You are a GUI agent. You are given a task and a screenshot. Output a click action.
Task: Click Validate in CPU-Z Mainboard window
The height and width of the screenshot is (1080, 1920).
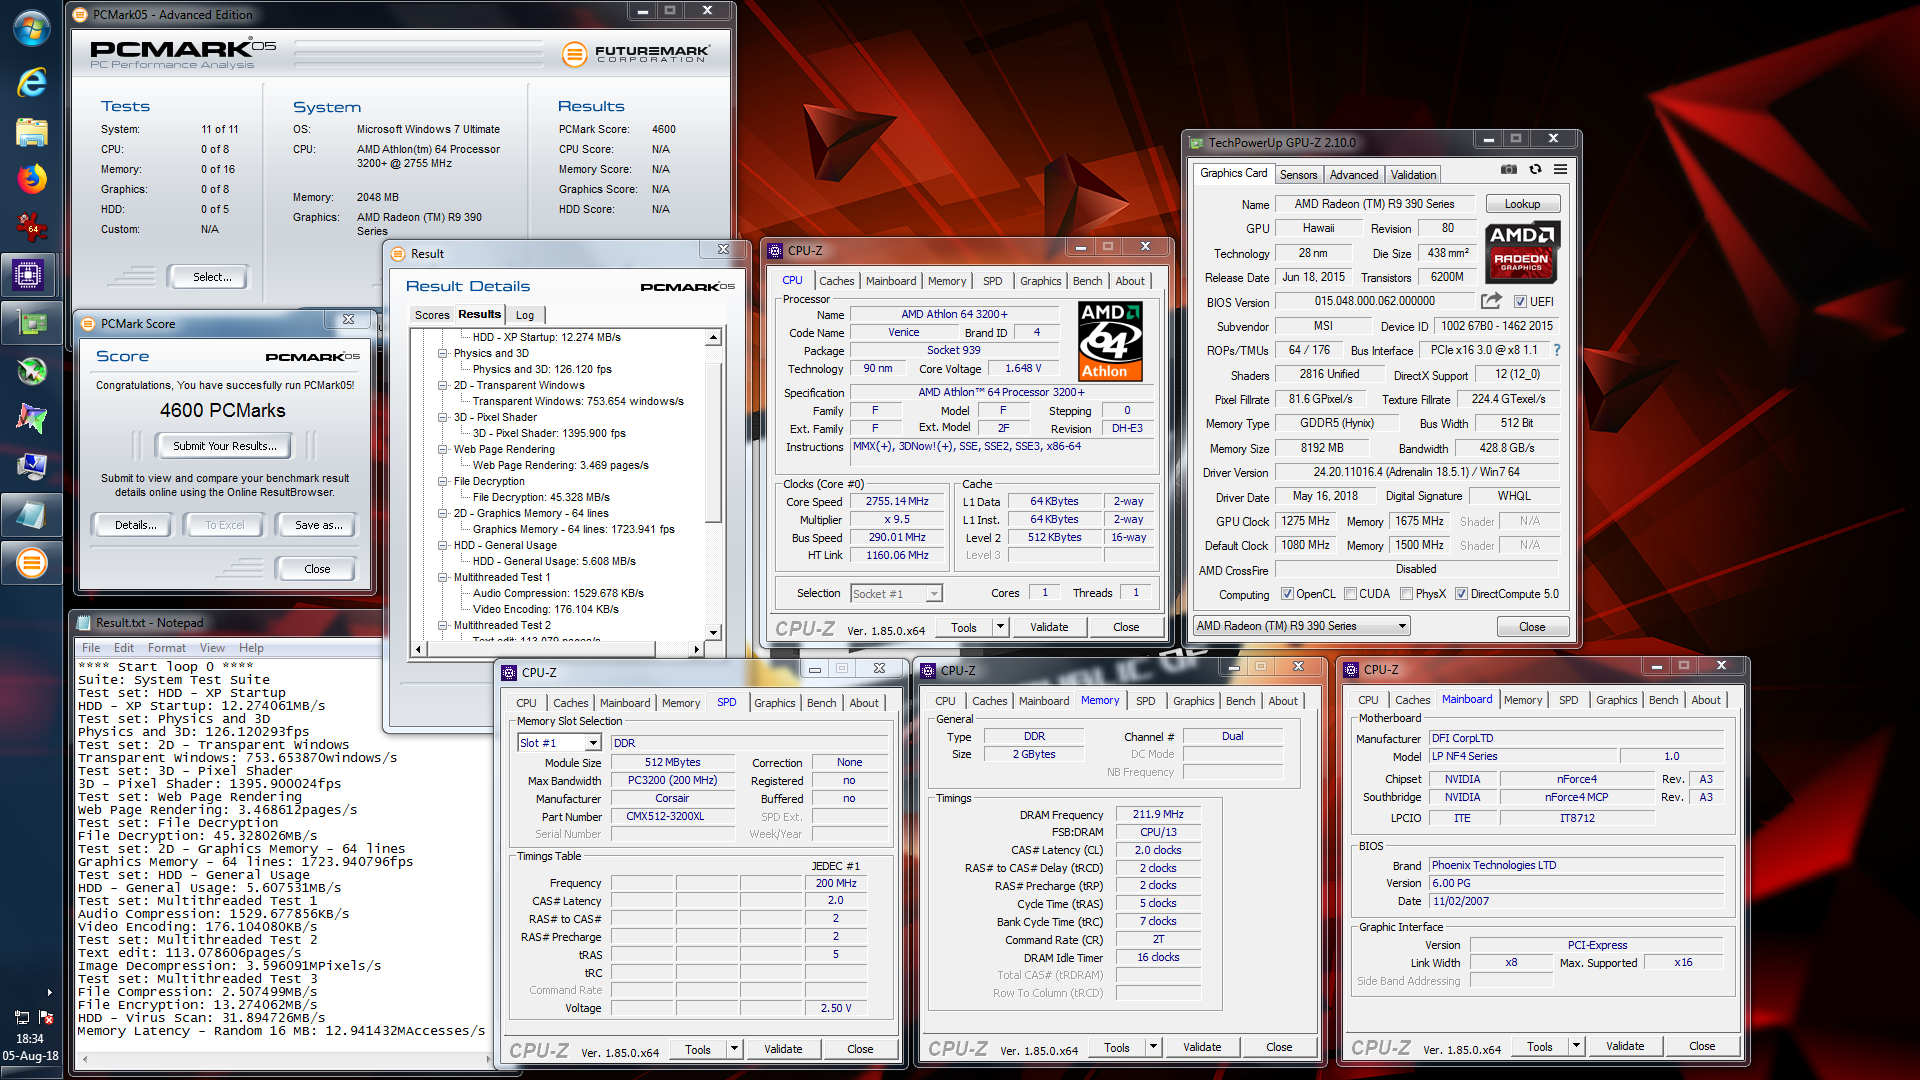(1625, 1047)
